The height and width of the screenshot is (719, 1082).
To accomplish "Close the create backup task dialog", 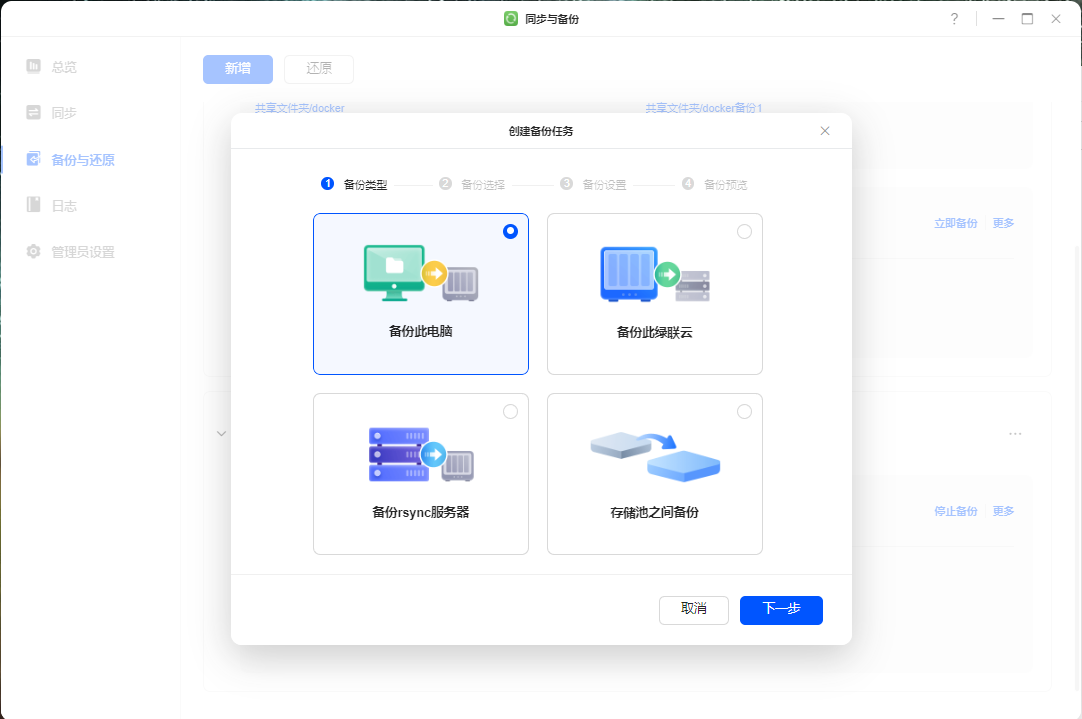I will coord(825,131).
